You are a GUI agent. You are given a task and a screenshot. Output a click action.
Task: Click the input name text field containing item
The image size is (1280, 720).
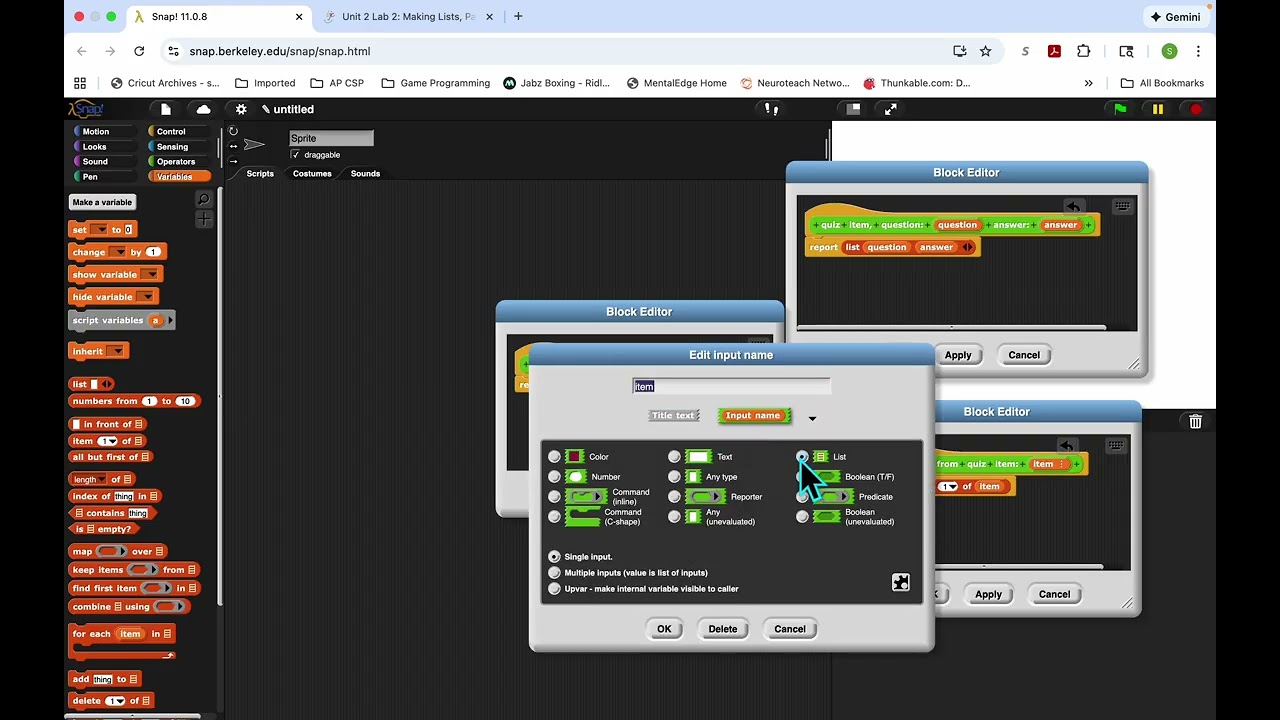coord(731,387)
